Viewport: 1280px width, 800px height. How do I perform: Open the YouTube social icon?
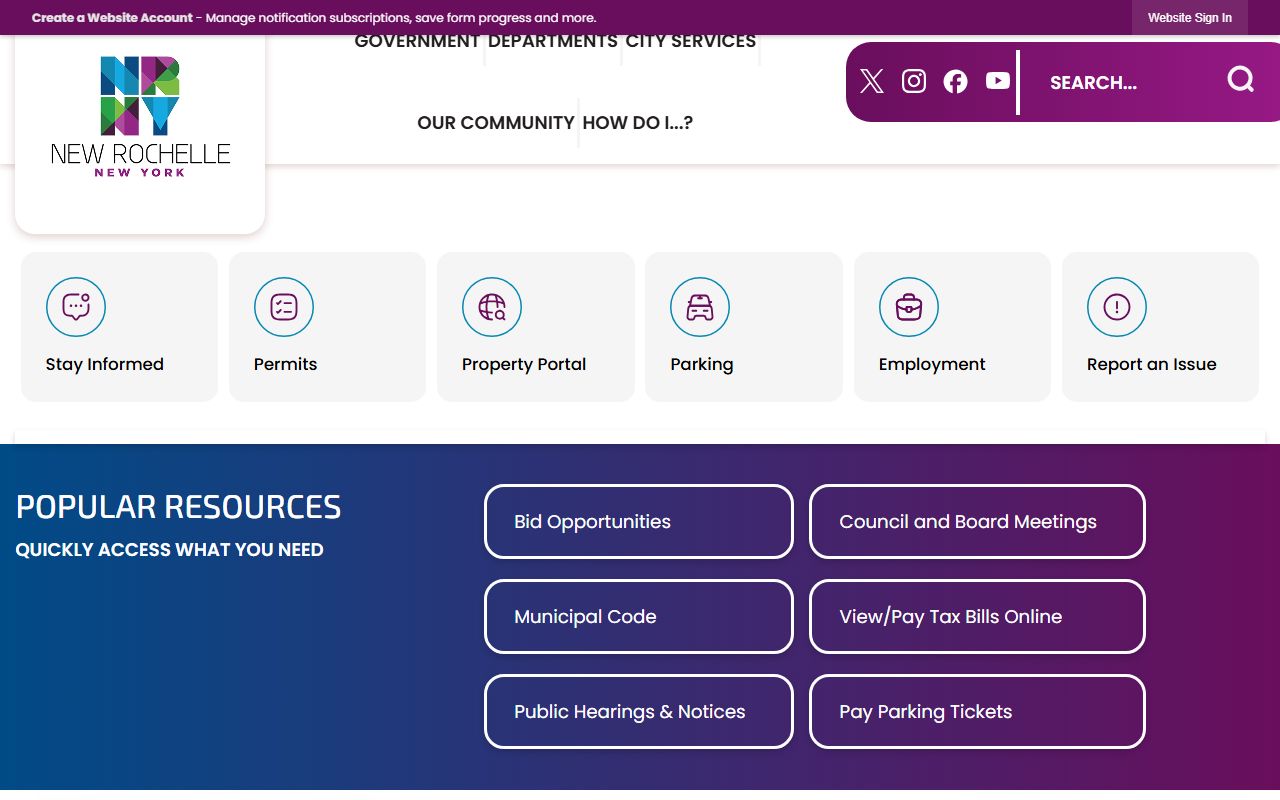click(998, 81)
